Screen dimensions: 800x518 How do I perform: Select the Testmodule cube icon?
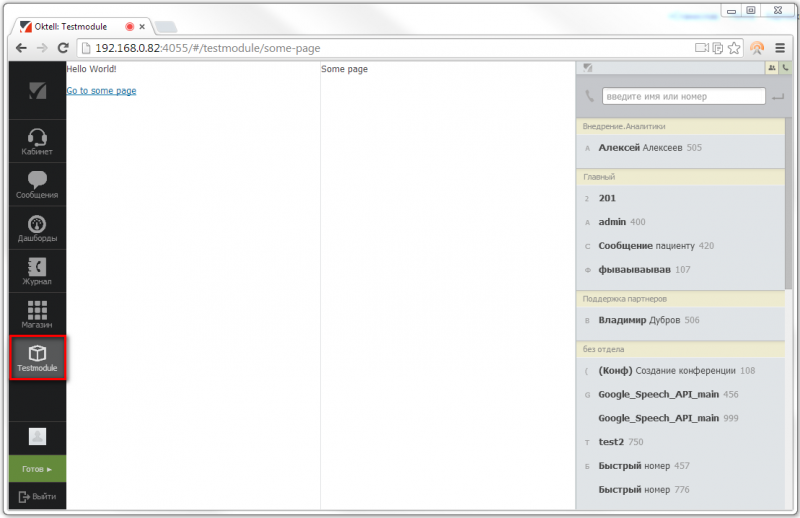click(37, 358)
